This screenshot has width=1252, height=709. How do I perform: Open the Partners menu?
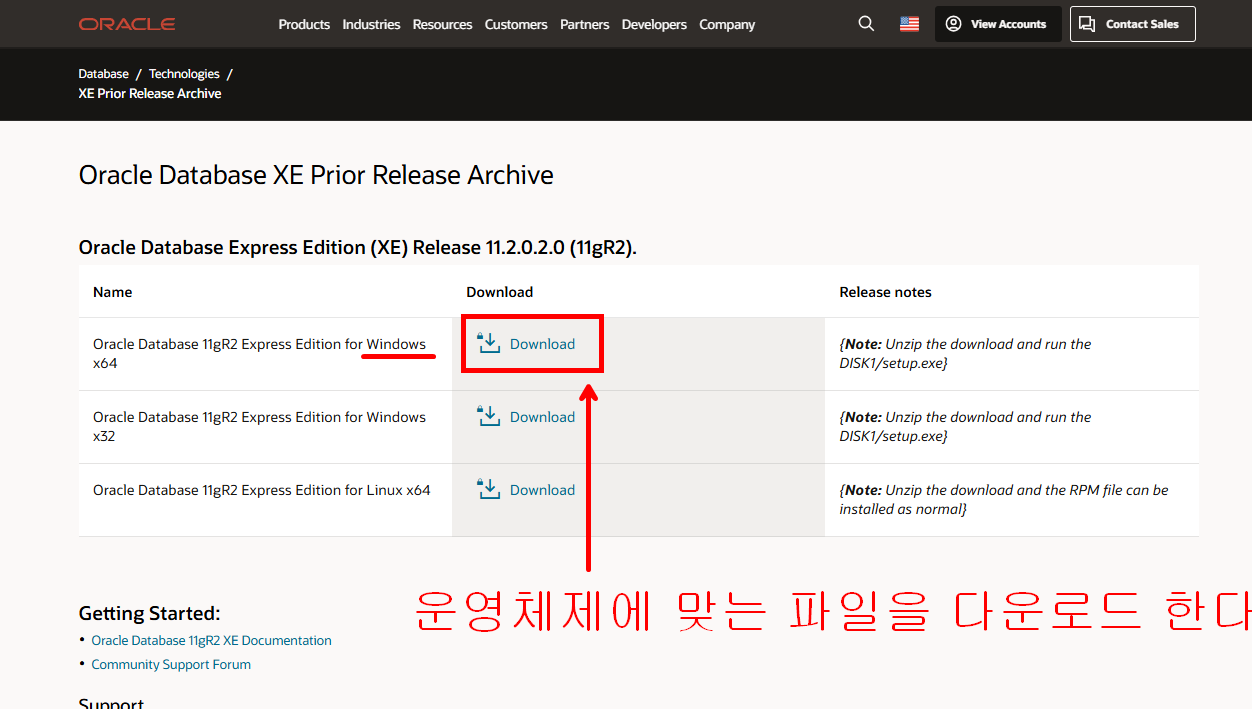point(584,24)
